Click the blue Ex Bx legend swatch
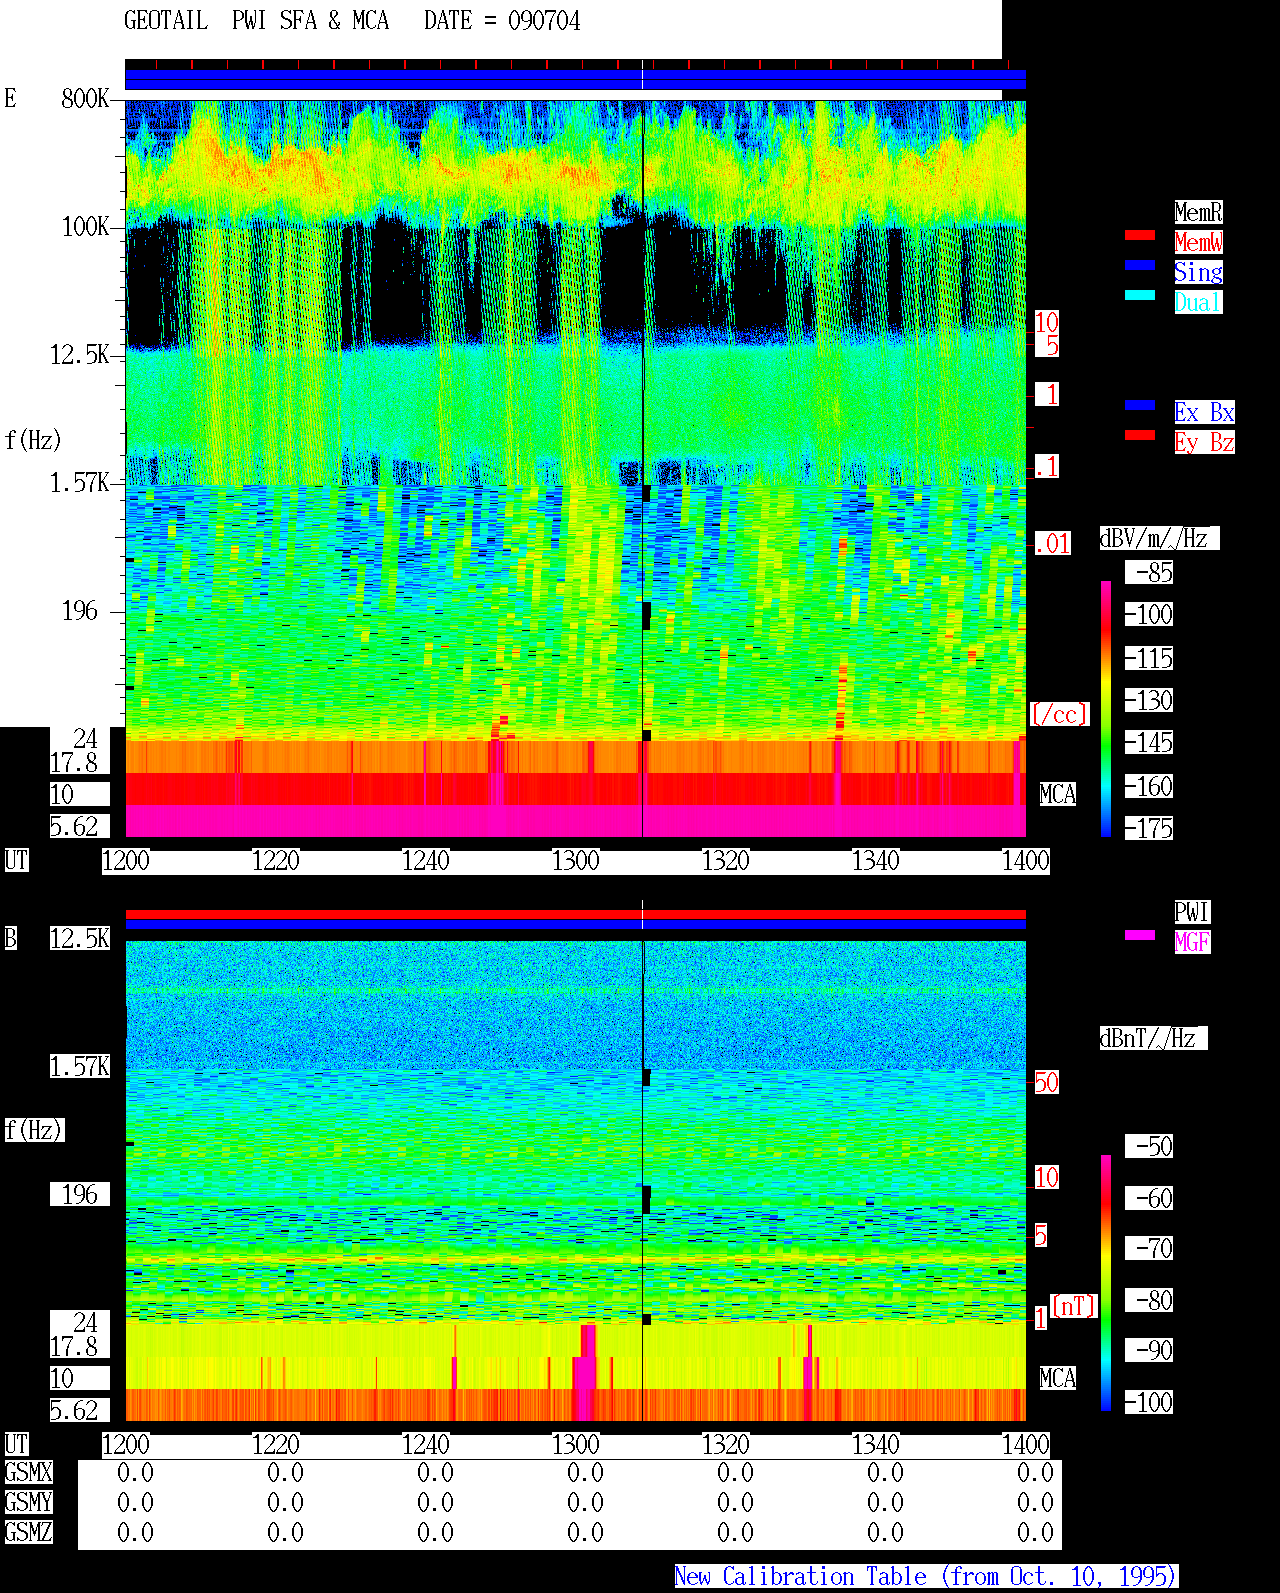This screenshot has width=1280, height=1593. [1140, 405]
